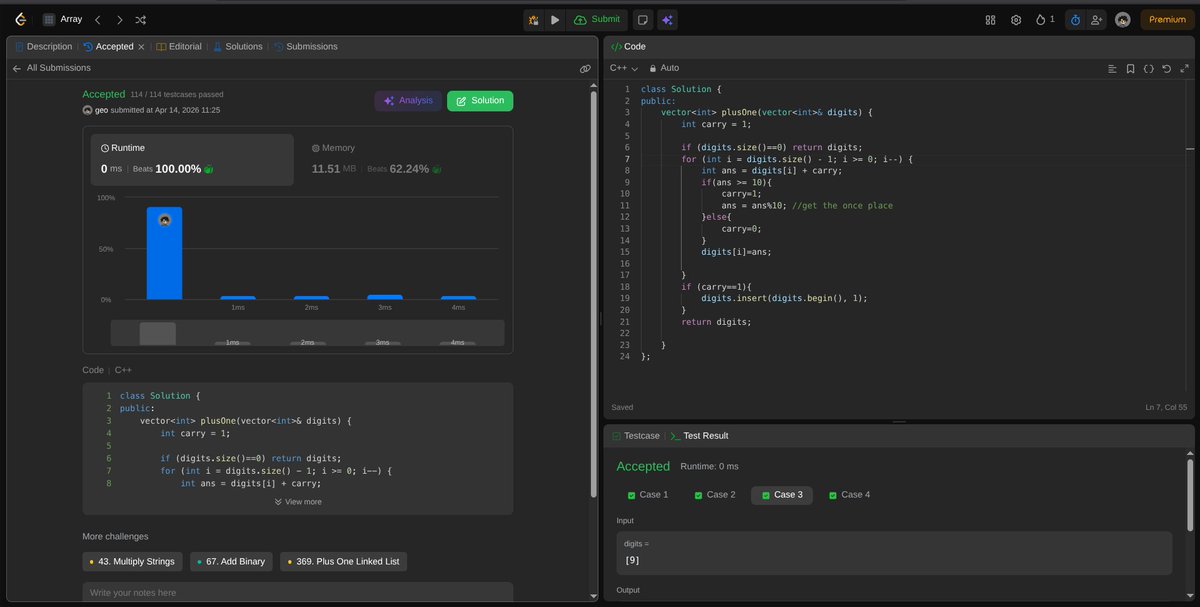This screenshot has width=1200, height=607.
Task: Open the timer stopwatch icon
Action: click(1075, 19)
